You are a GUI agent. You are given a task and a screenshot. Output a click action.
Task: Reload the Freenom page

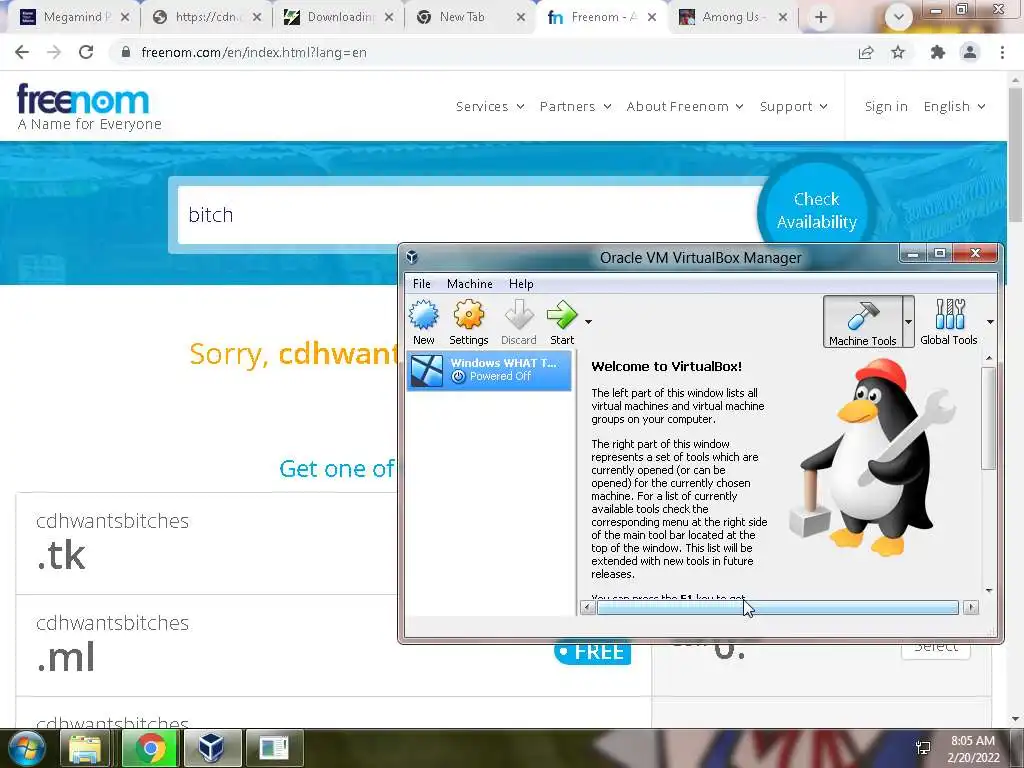(x=86, y=52)
